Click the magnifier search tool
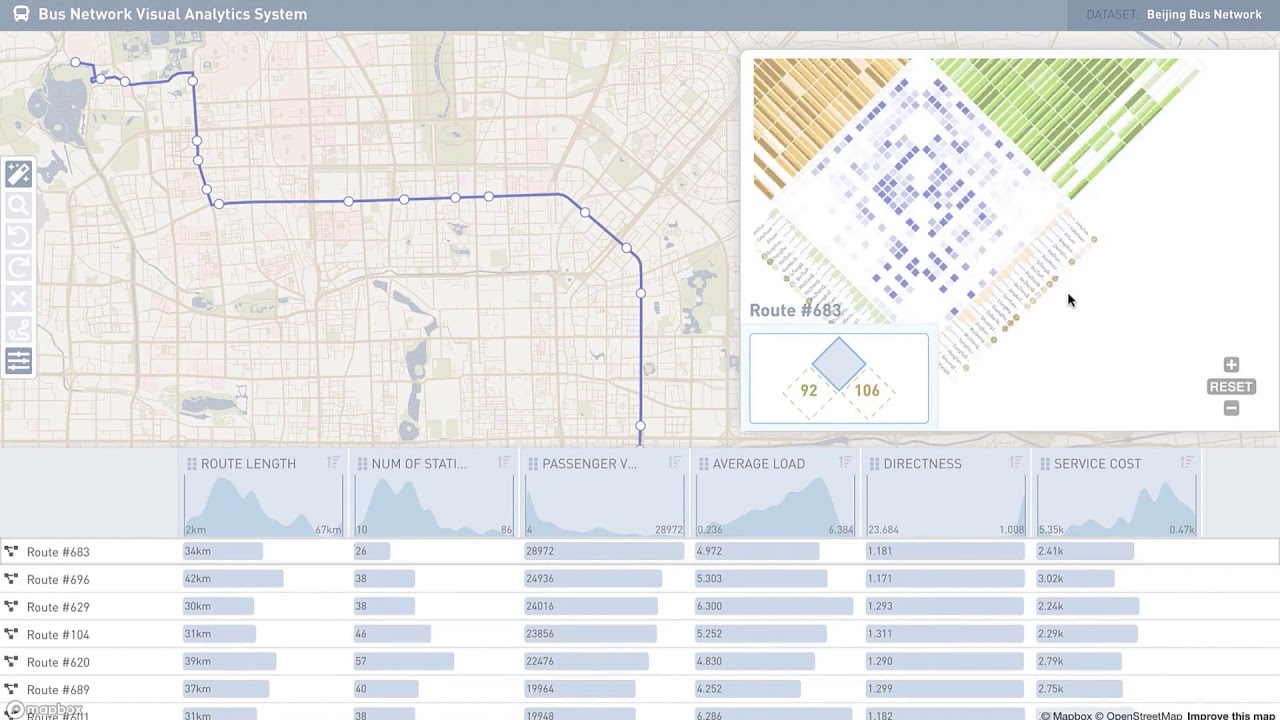 18,206
